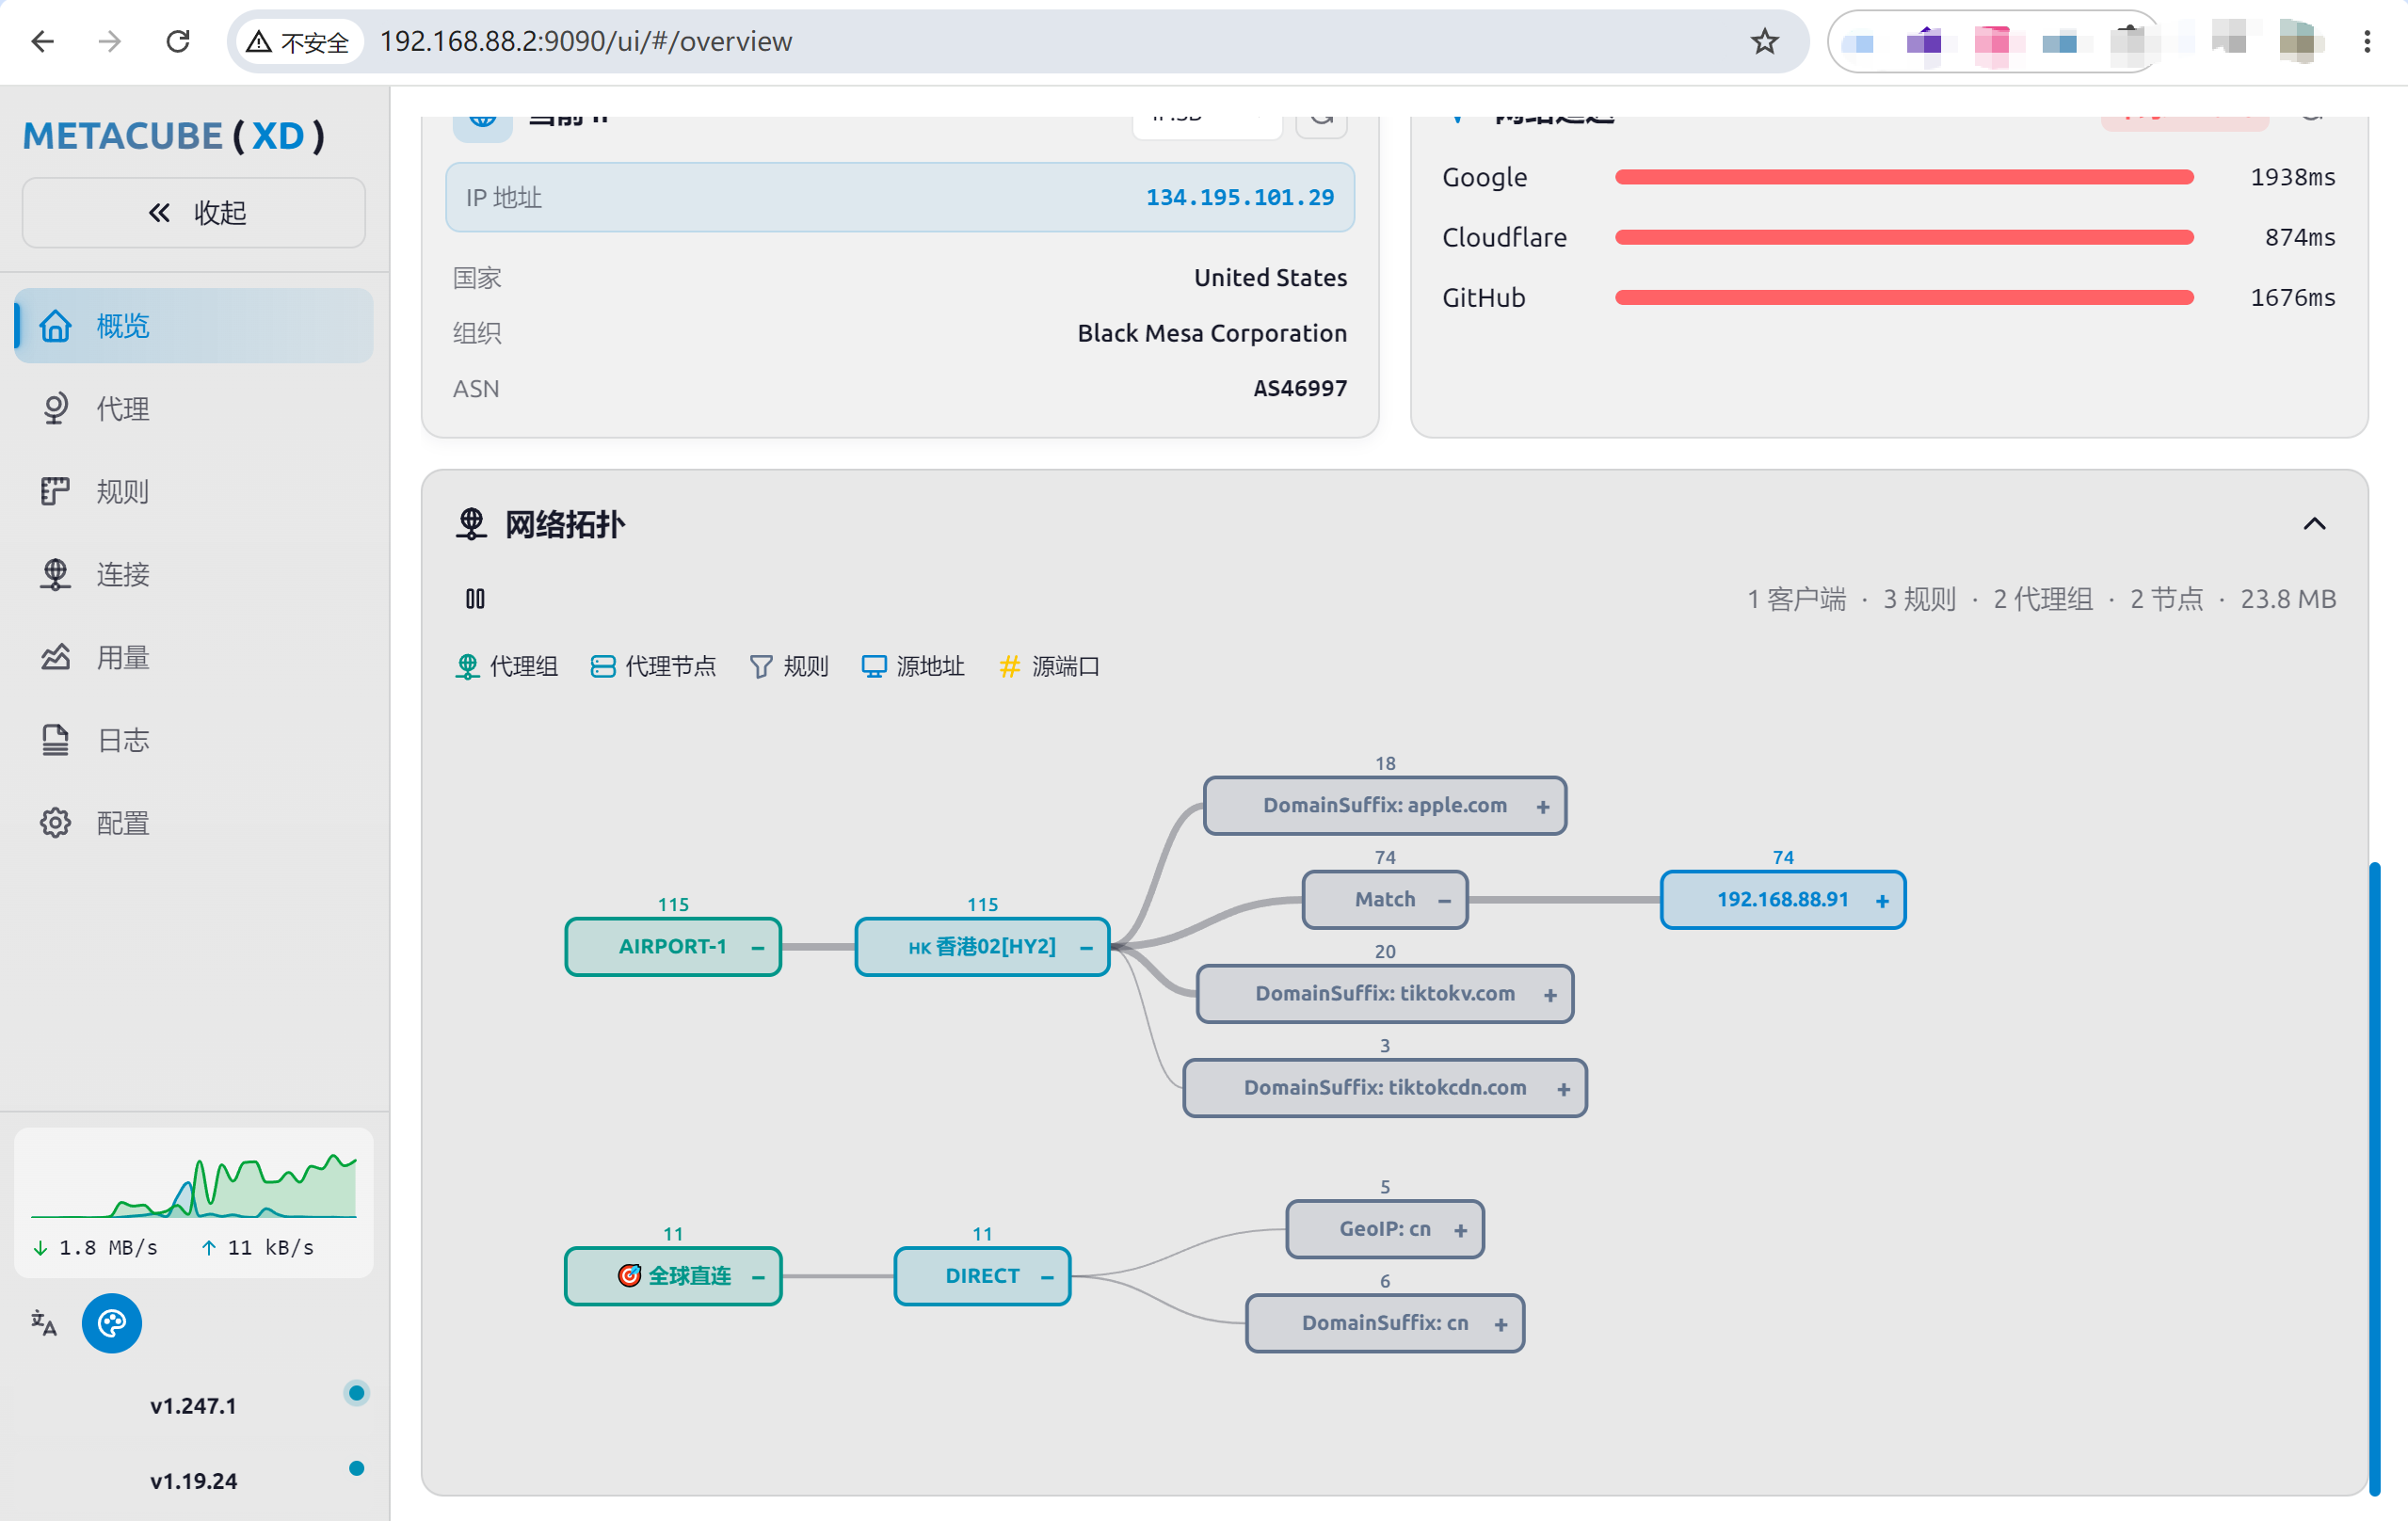Screen dimensions: 2408x1521
Task: Open the browser three-dot menu
Action: pos(2367,42)
